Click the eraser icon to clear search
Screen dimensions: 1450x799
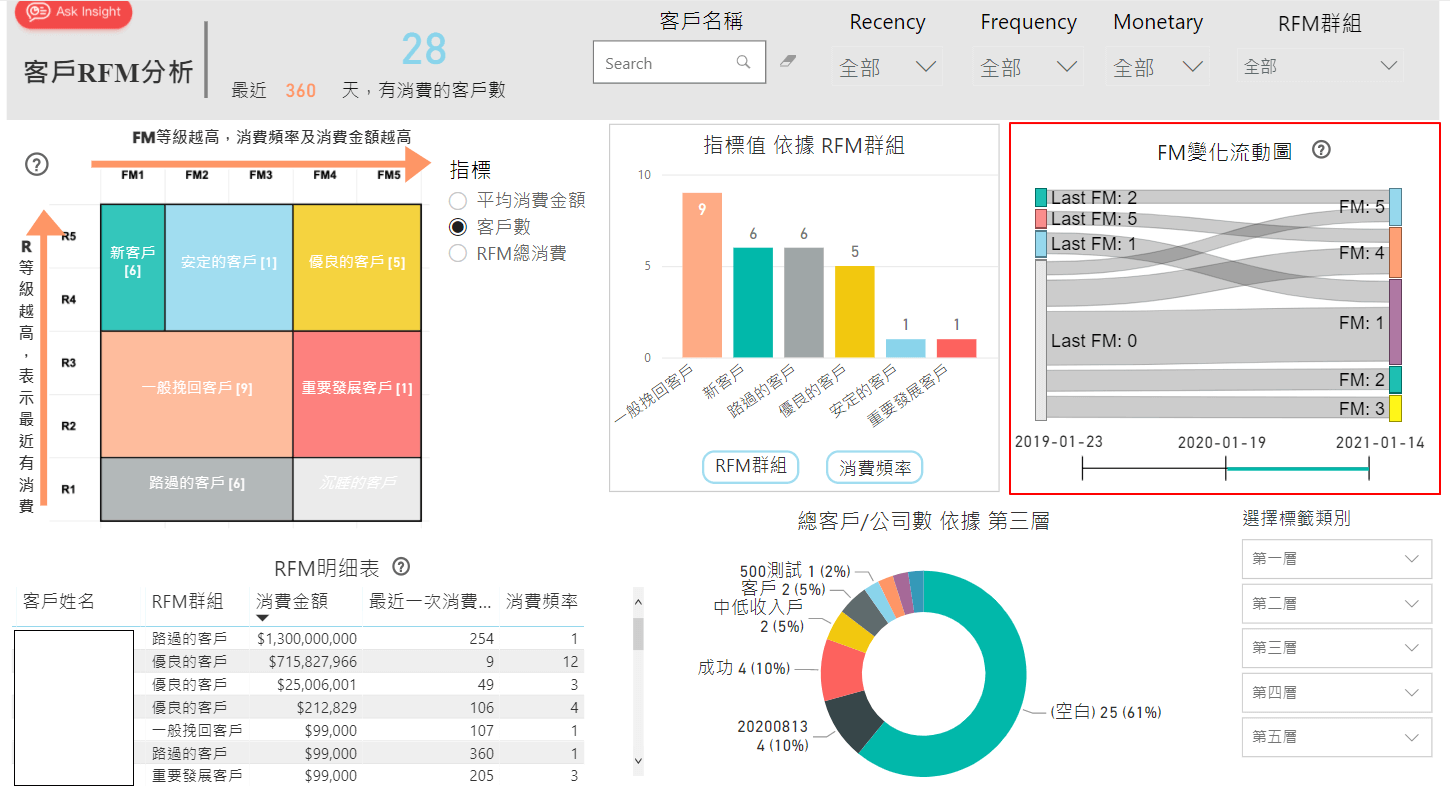[787, 62]
